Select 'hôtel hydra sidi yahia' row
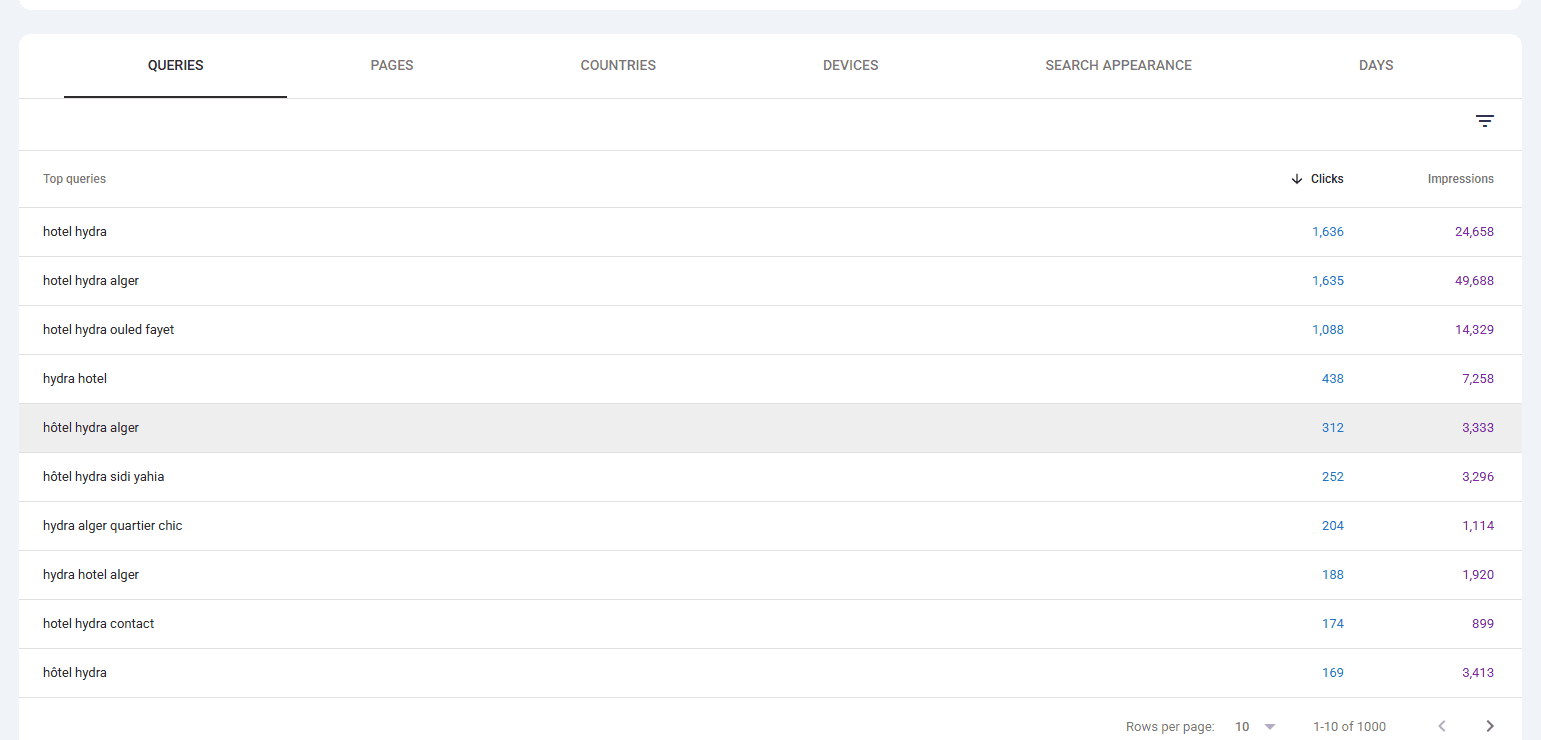This screenshot has height=740, width=1541. pyautogui.click(x=770, y=477)
